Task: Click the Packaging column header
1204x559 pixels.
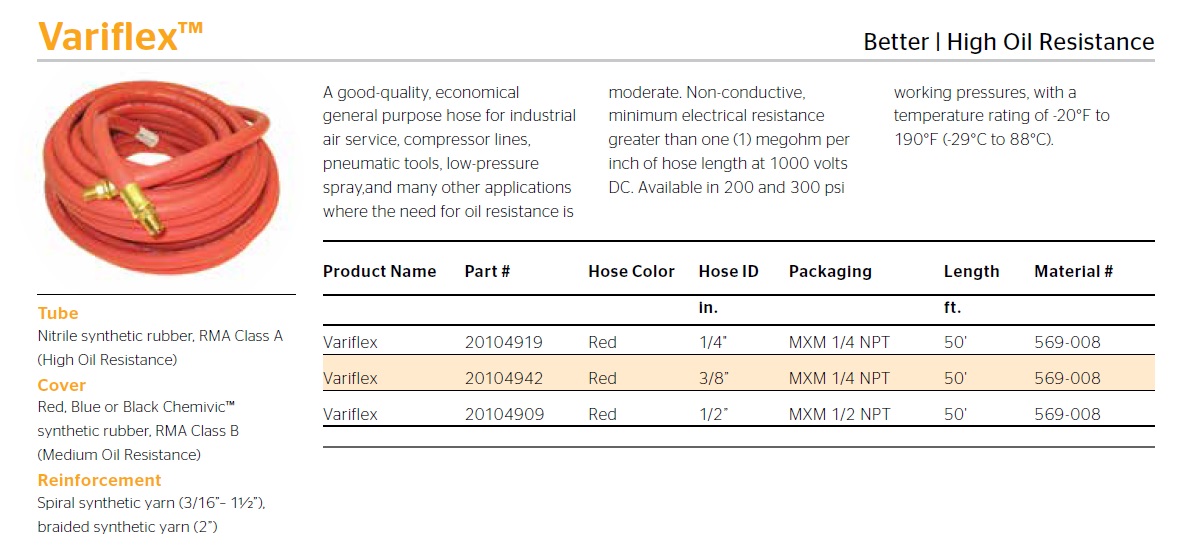Action: pyautogui.click(x=830, y=271)
